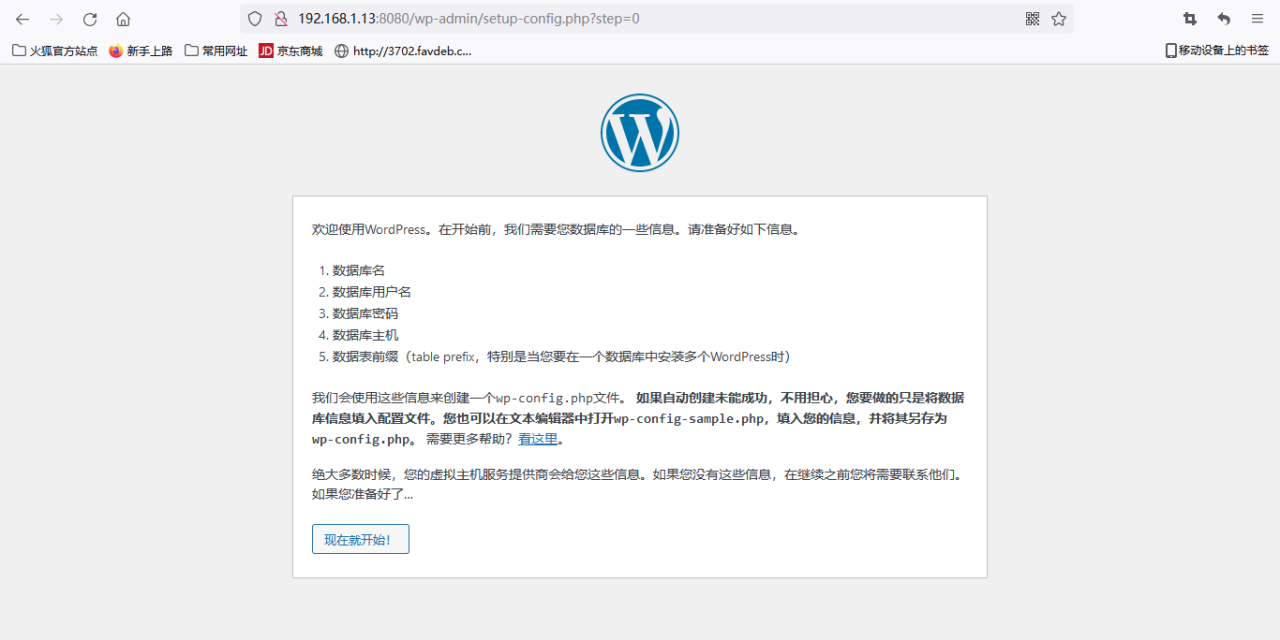The height and width of the screenshot is (640, 1280).
Task: Click the address bar URL field
Action: 655,19
